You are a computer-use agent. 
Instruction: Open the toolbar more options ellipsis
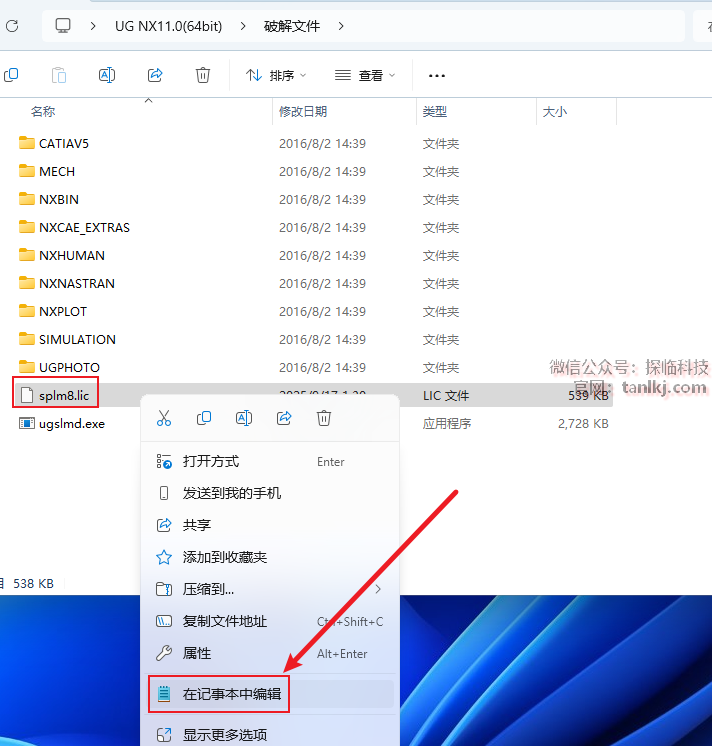[x=437, y=75]
